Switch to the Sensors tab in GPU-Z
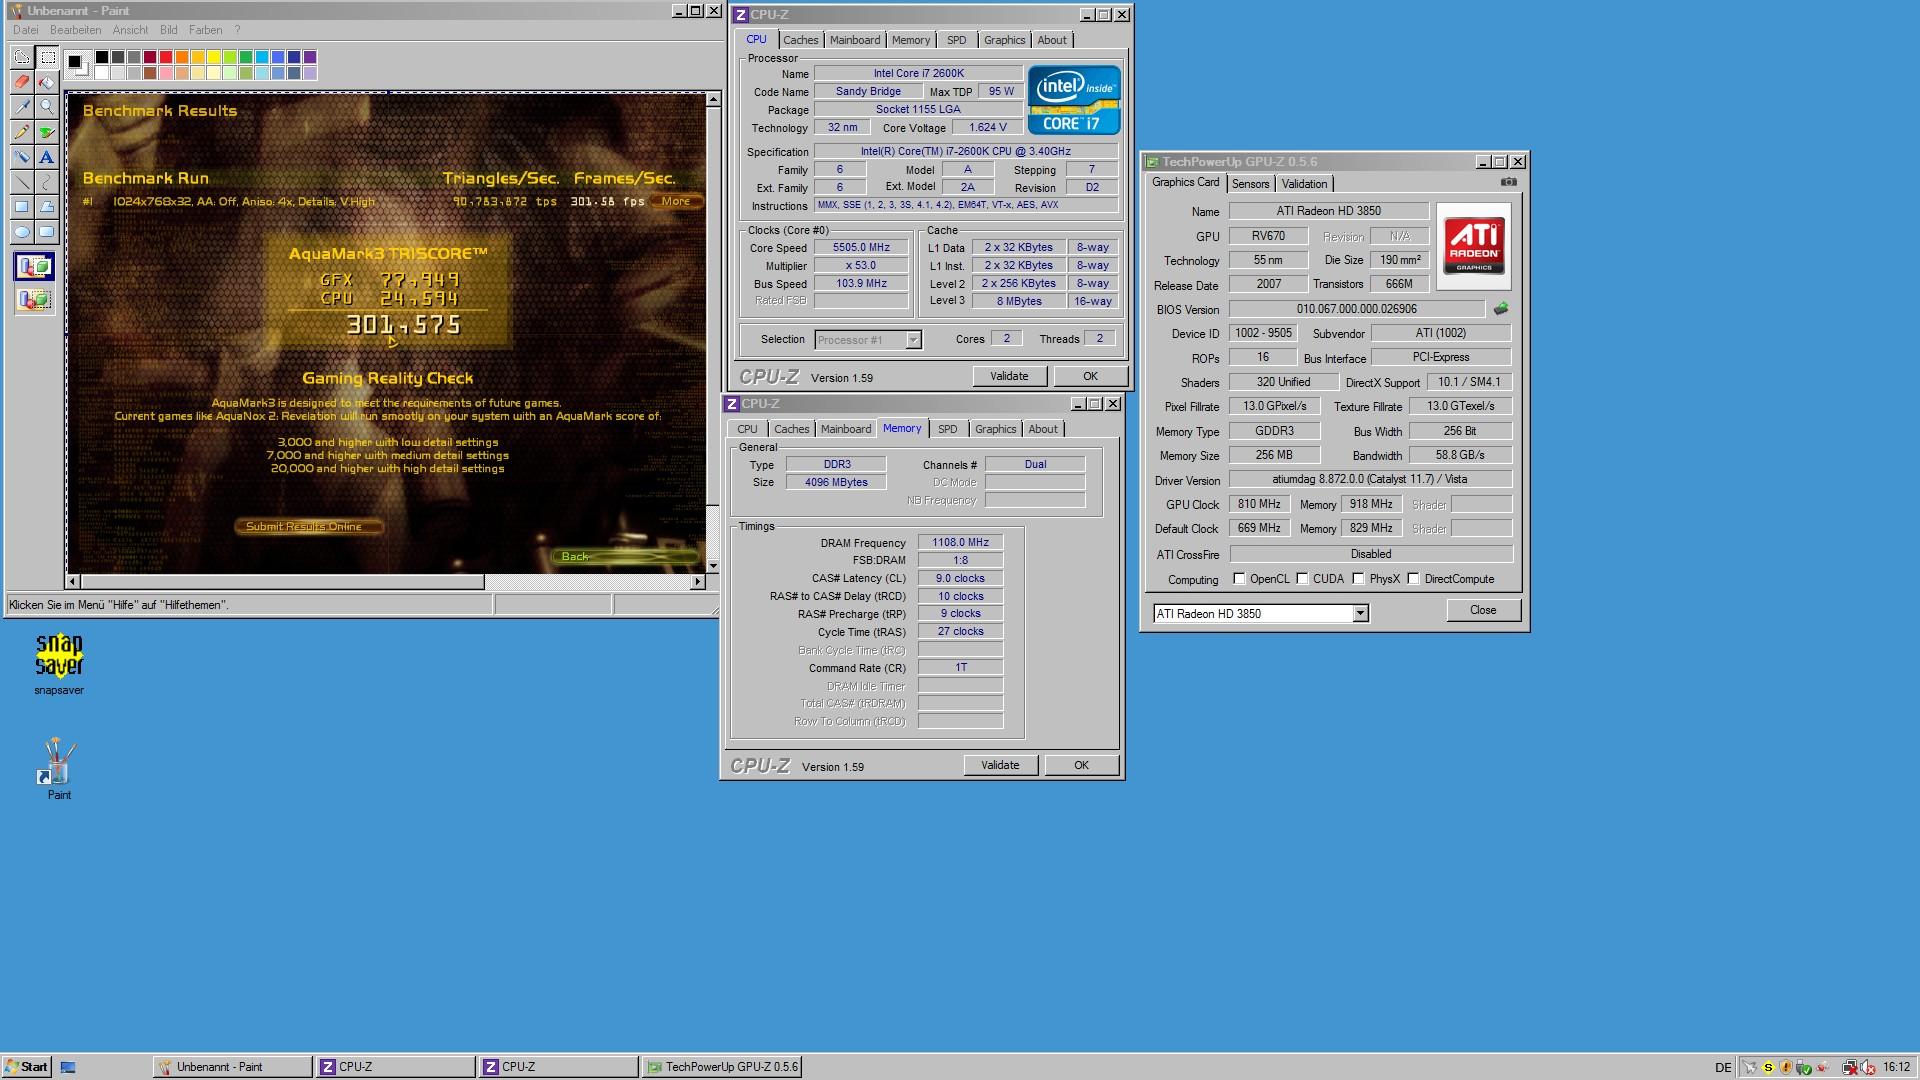 1250,184
